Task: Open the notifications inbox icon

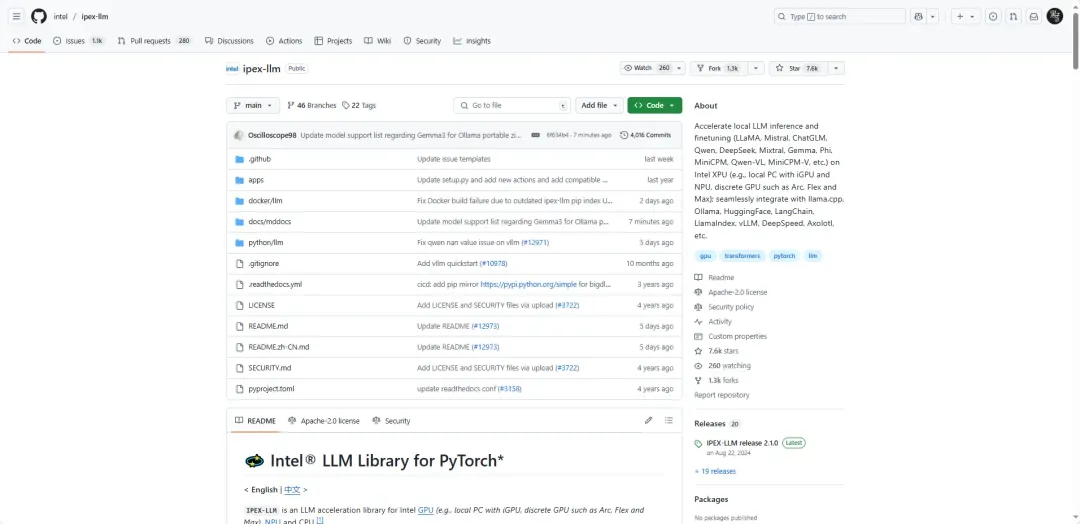Action: (1034, 17)
